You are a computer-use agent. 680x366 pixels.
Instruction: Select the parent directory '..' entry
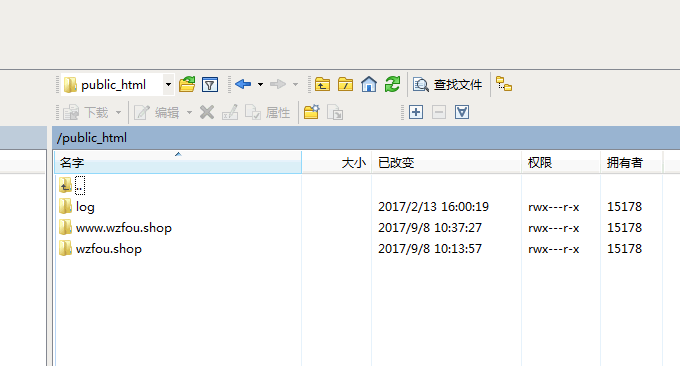point(80,186)
